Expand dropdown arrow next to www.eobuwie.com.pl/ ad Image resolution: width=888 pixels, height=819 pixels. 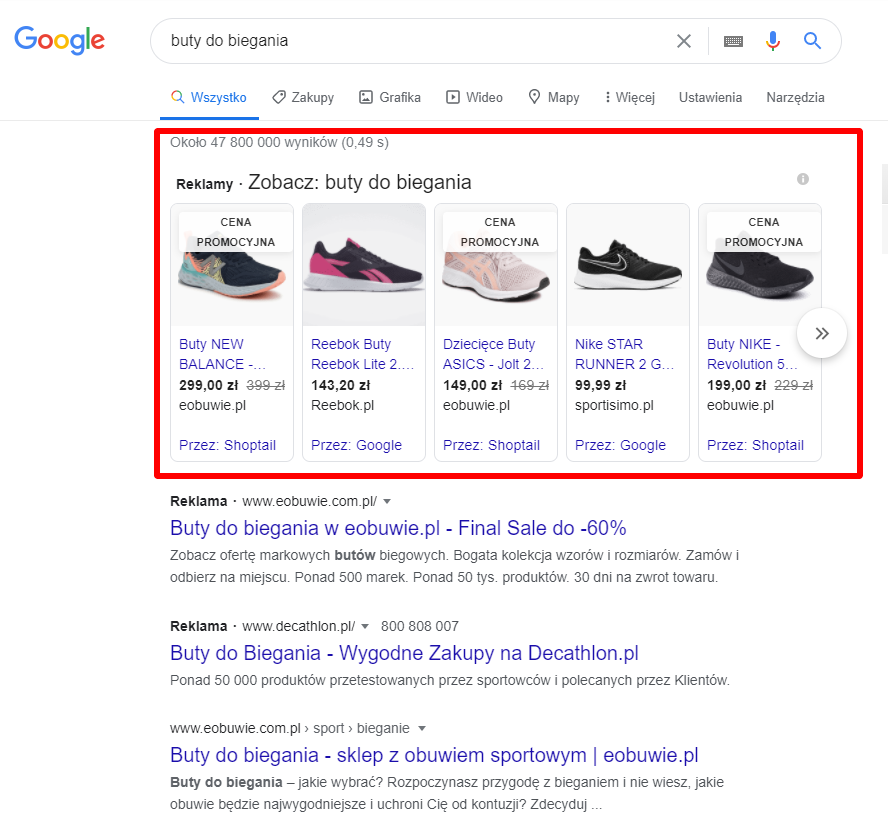point(387,501)
